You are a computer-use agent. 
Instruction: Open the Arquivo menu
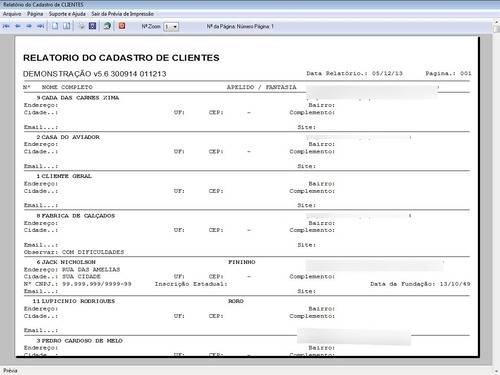click(x=12, y=14)
